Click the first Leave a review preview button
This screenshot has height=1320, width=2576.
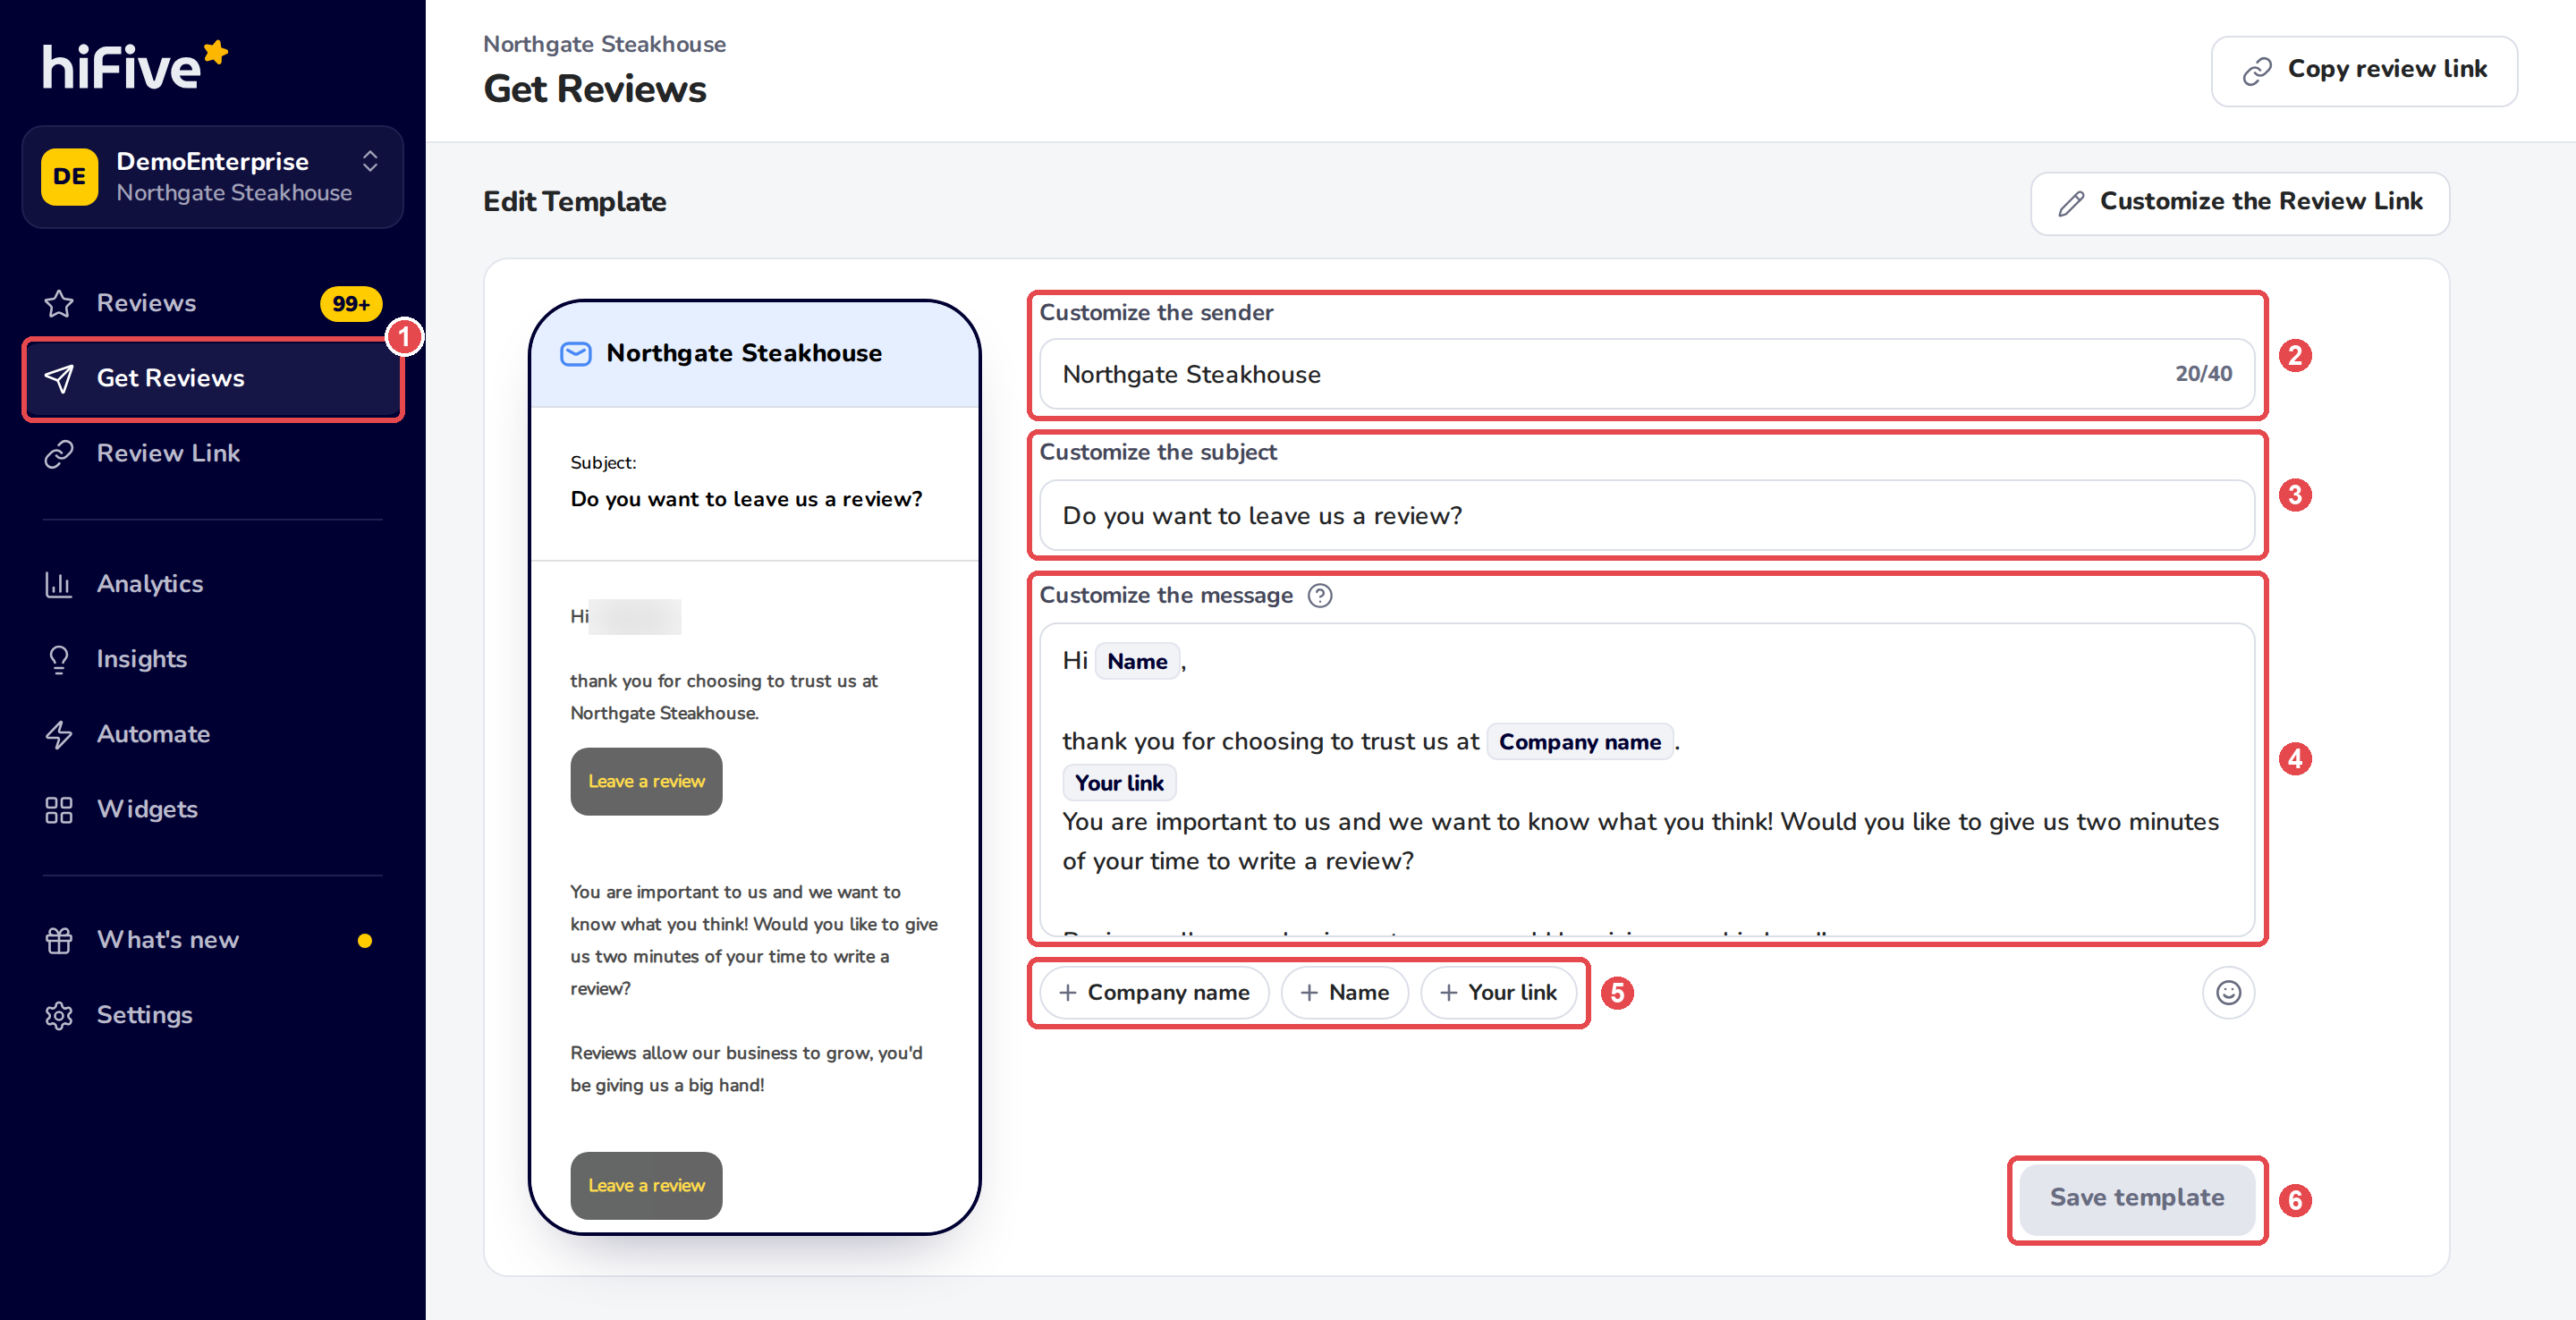tap(646, 782)
